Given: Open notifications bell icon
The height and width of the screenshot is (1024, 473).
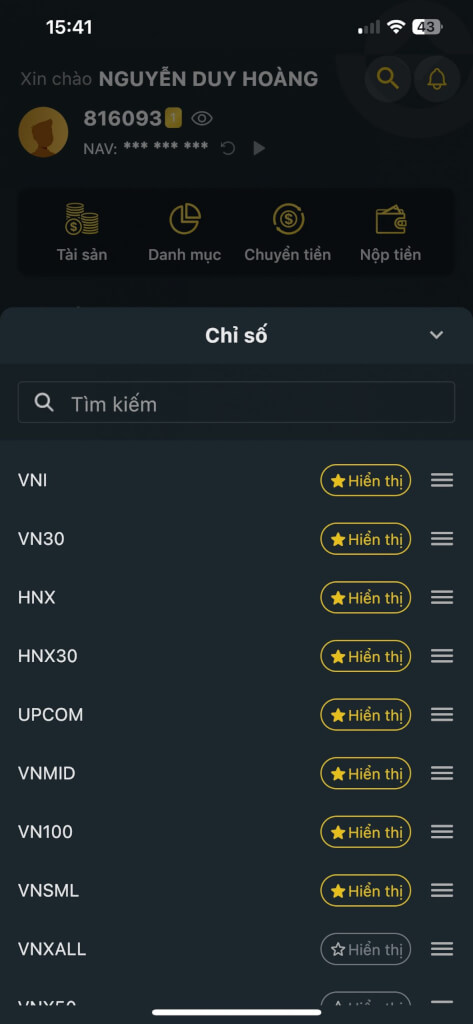Looking at the screenshot, I should [x=436, y=79].
